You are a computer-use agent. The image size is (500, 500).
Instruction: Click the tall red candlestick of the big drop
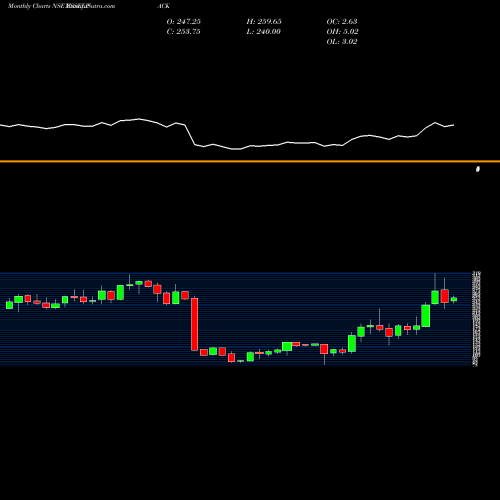click(x=194, y=324)
